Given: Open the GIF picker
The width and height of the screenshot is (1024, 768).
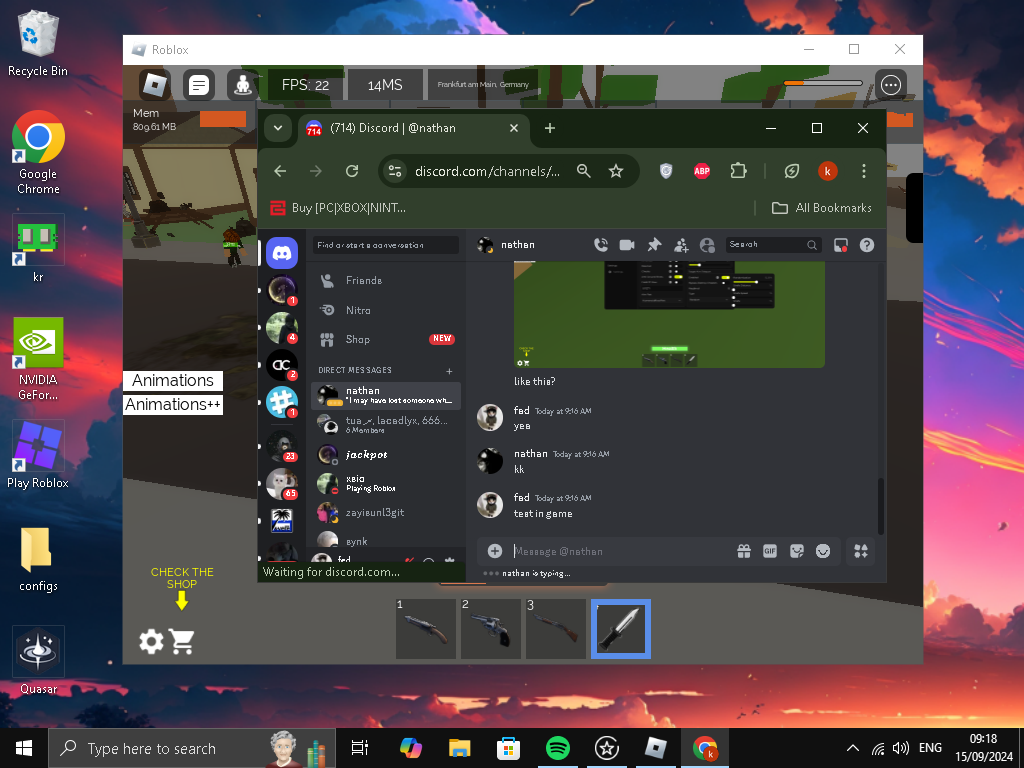Looking at the screenshot, I should click(770, 551).
